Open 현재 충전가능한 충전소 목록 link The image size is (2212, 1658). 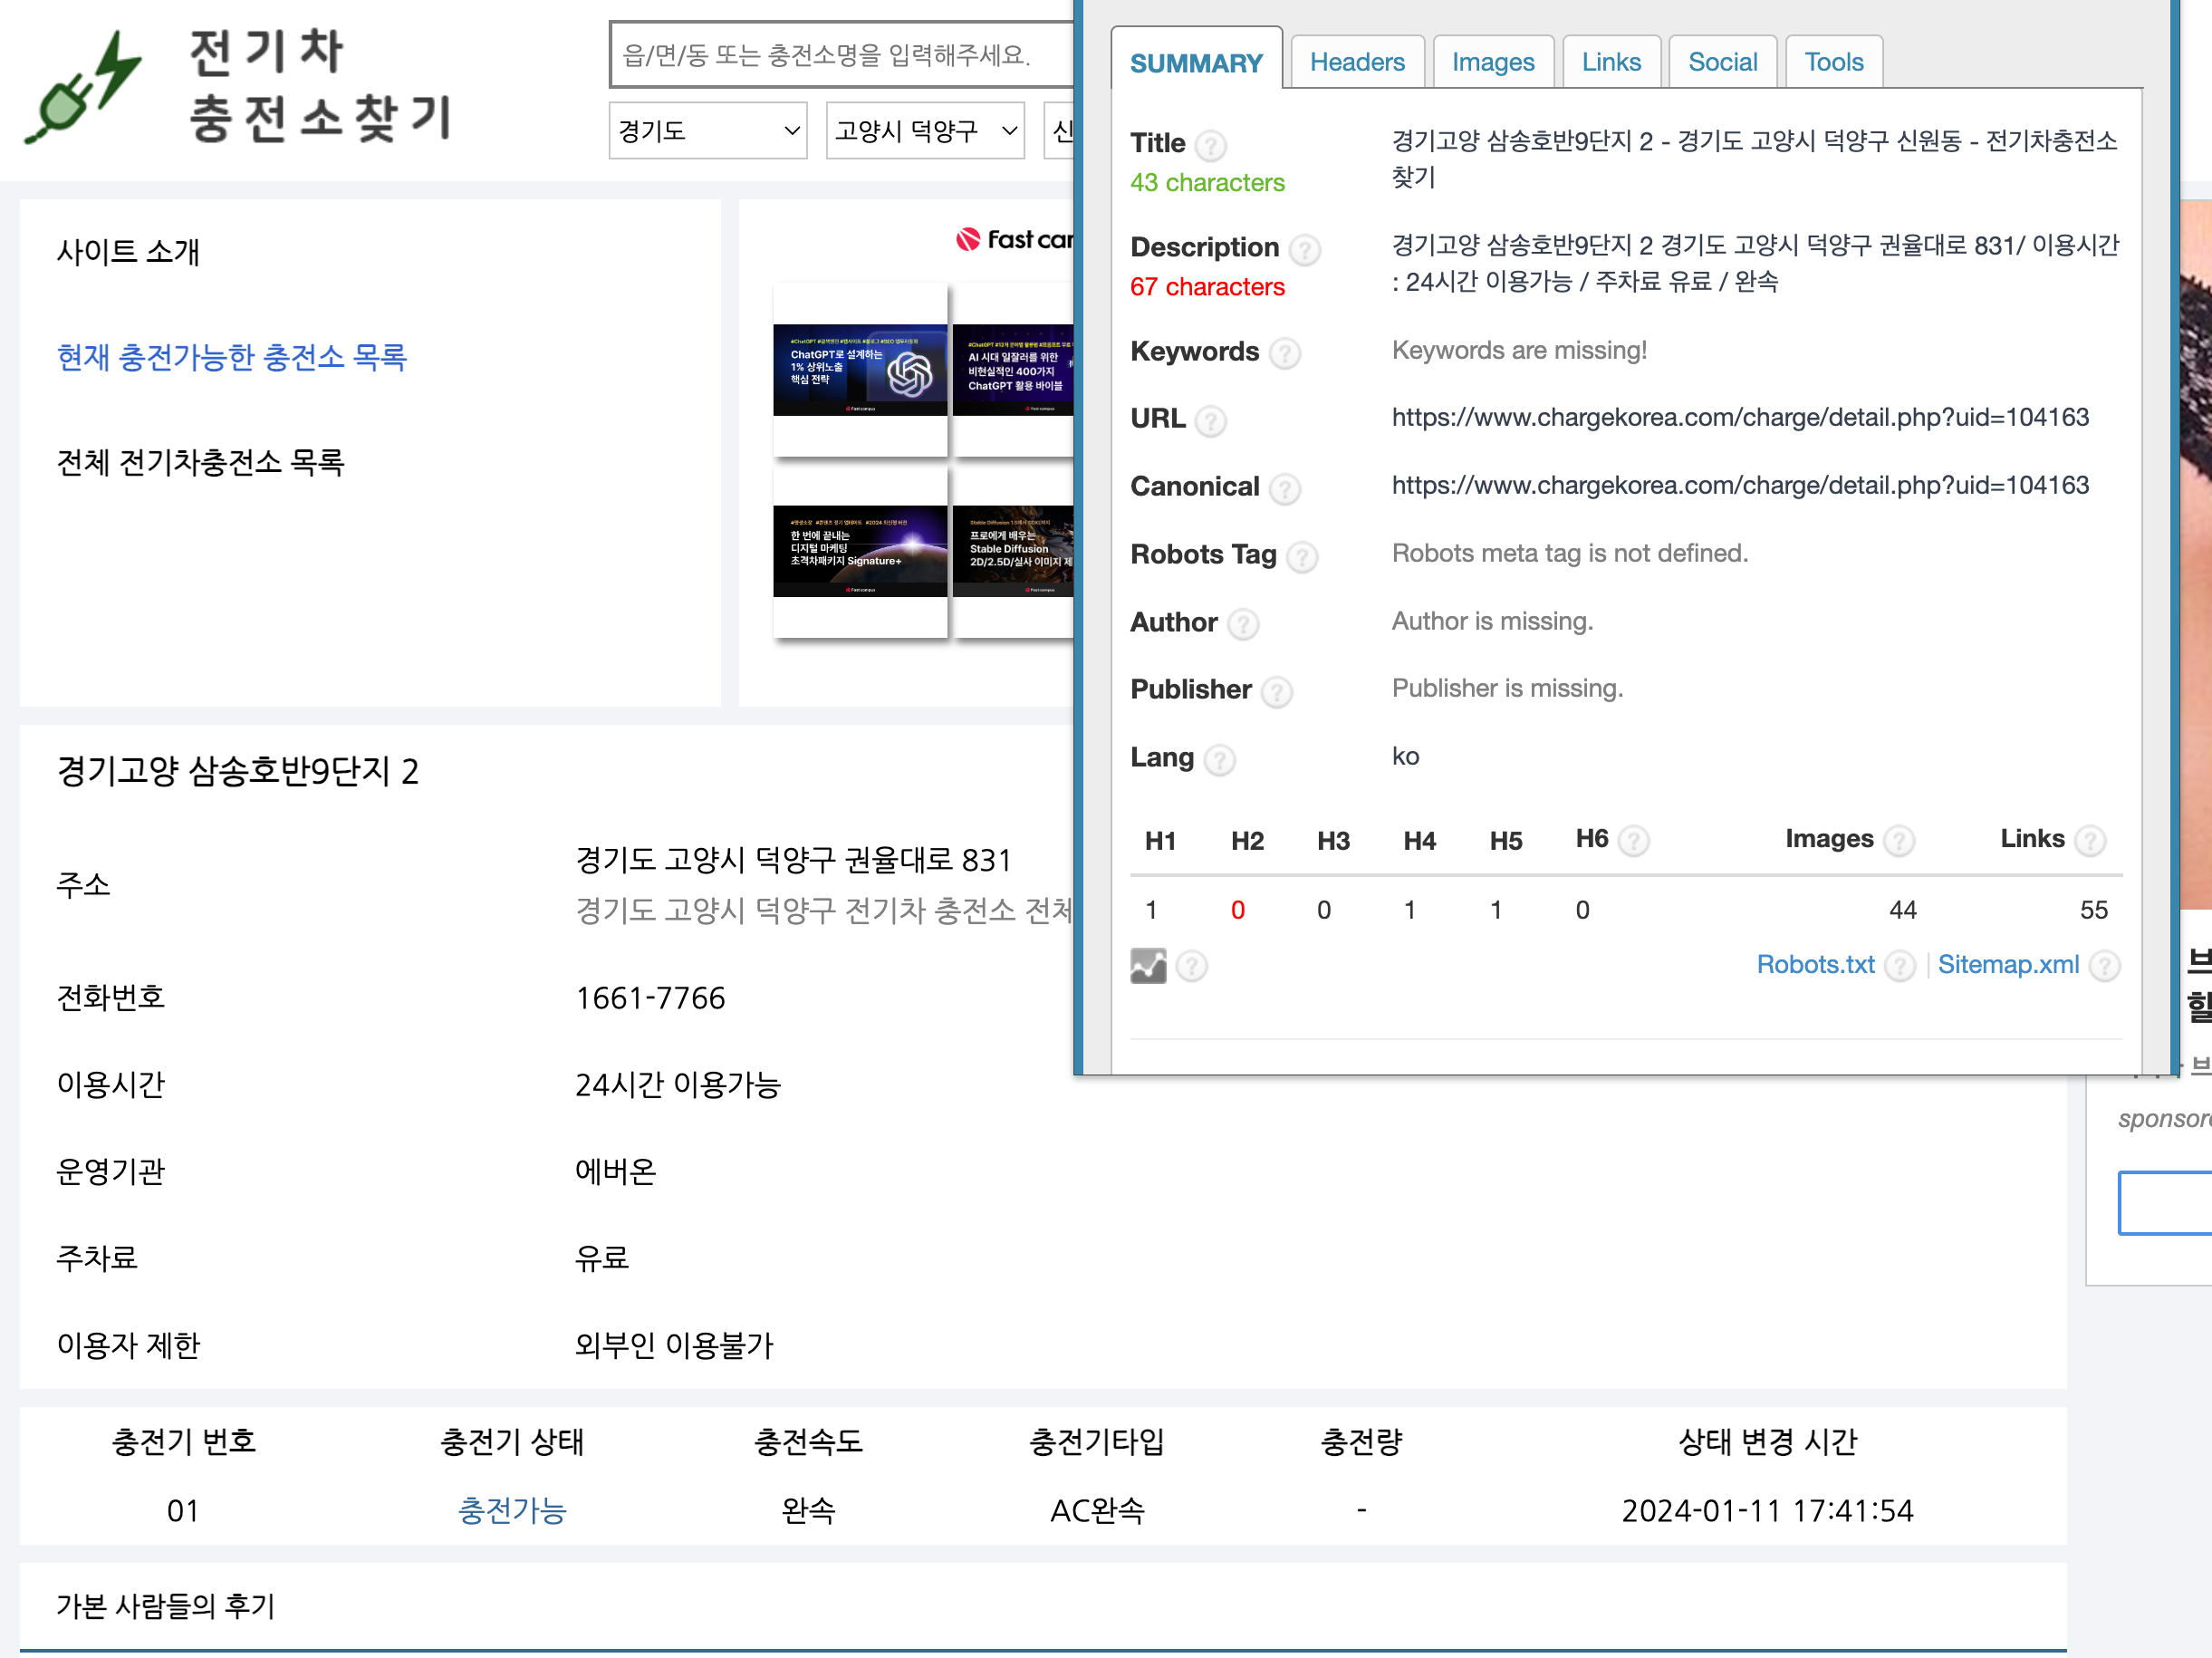(232, 357)
